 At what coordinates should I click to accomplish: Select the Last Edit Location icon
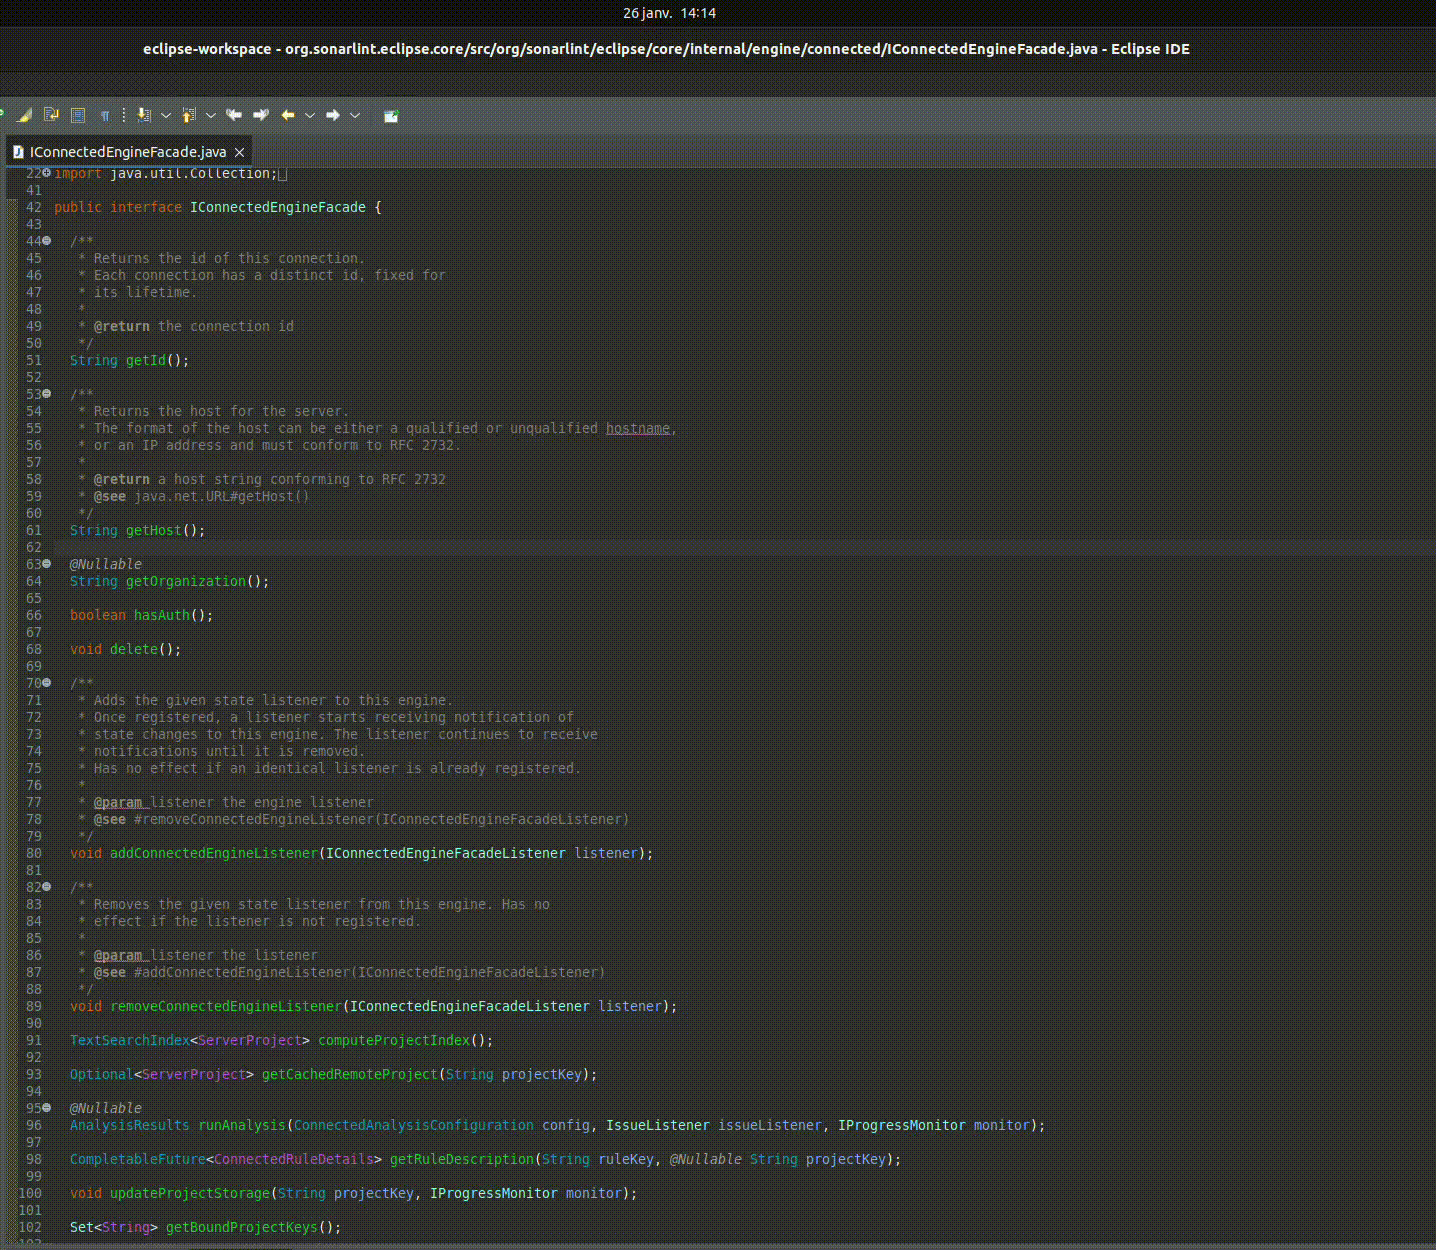click(233, 115)
